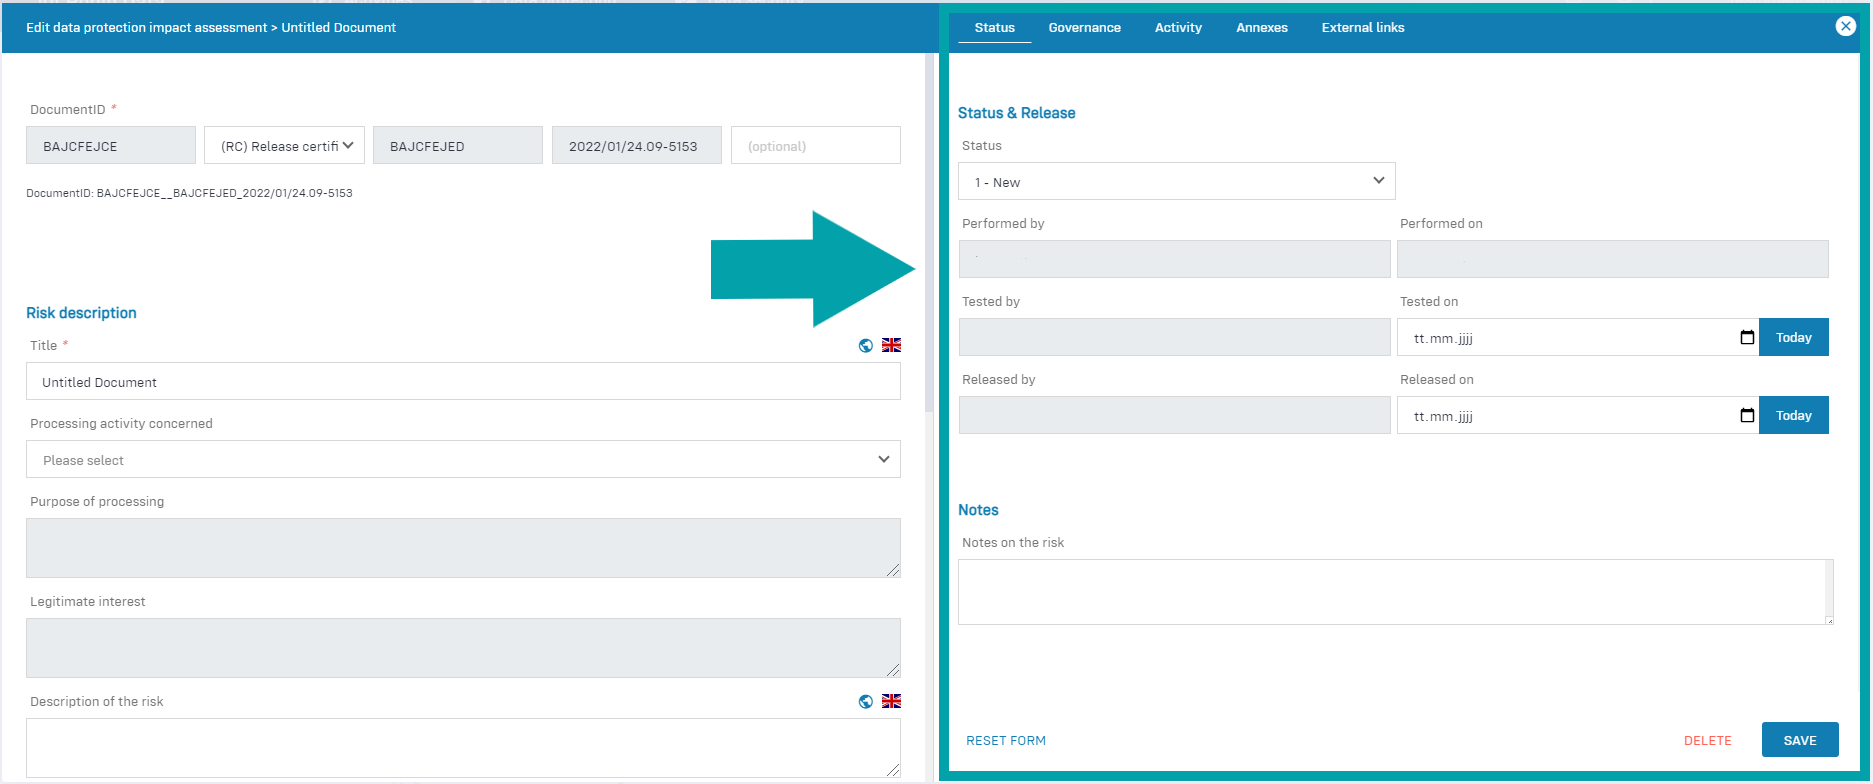Close the status side panel
Viewport: 1873px width, 784px height.
tap(1845, 27)
